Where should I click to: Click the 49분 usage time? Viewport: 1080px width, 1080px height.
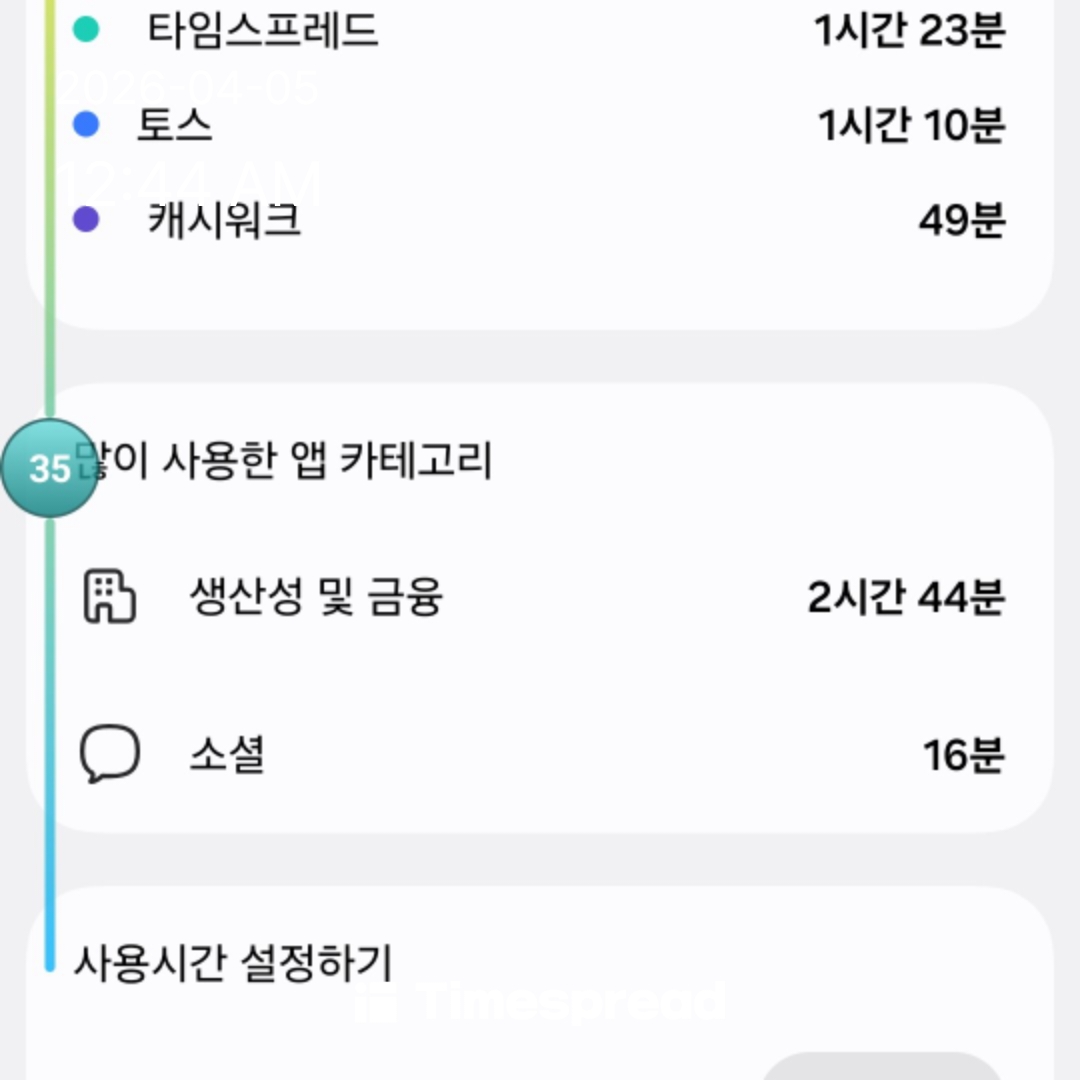click(961, 220)
